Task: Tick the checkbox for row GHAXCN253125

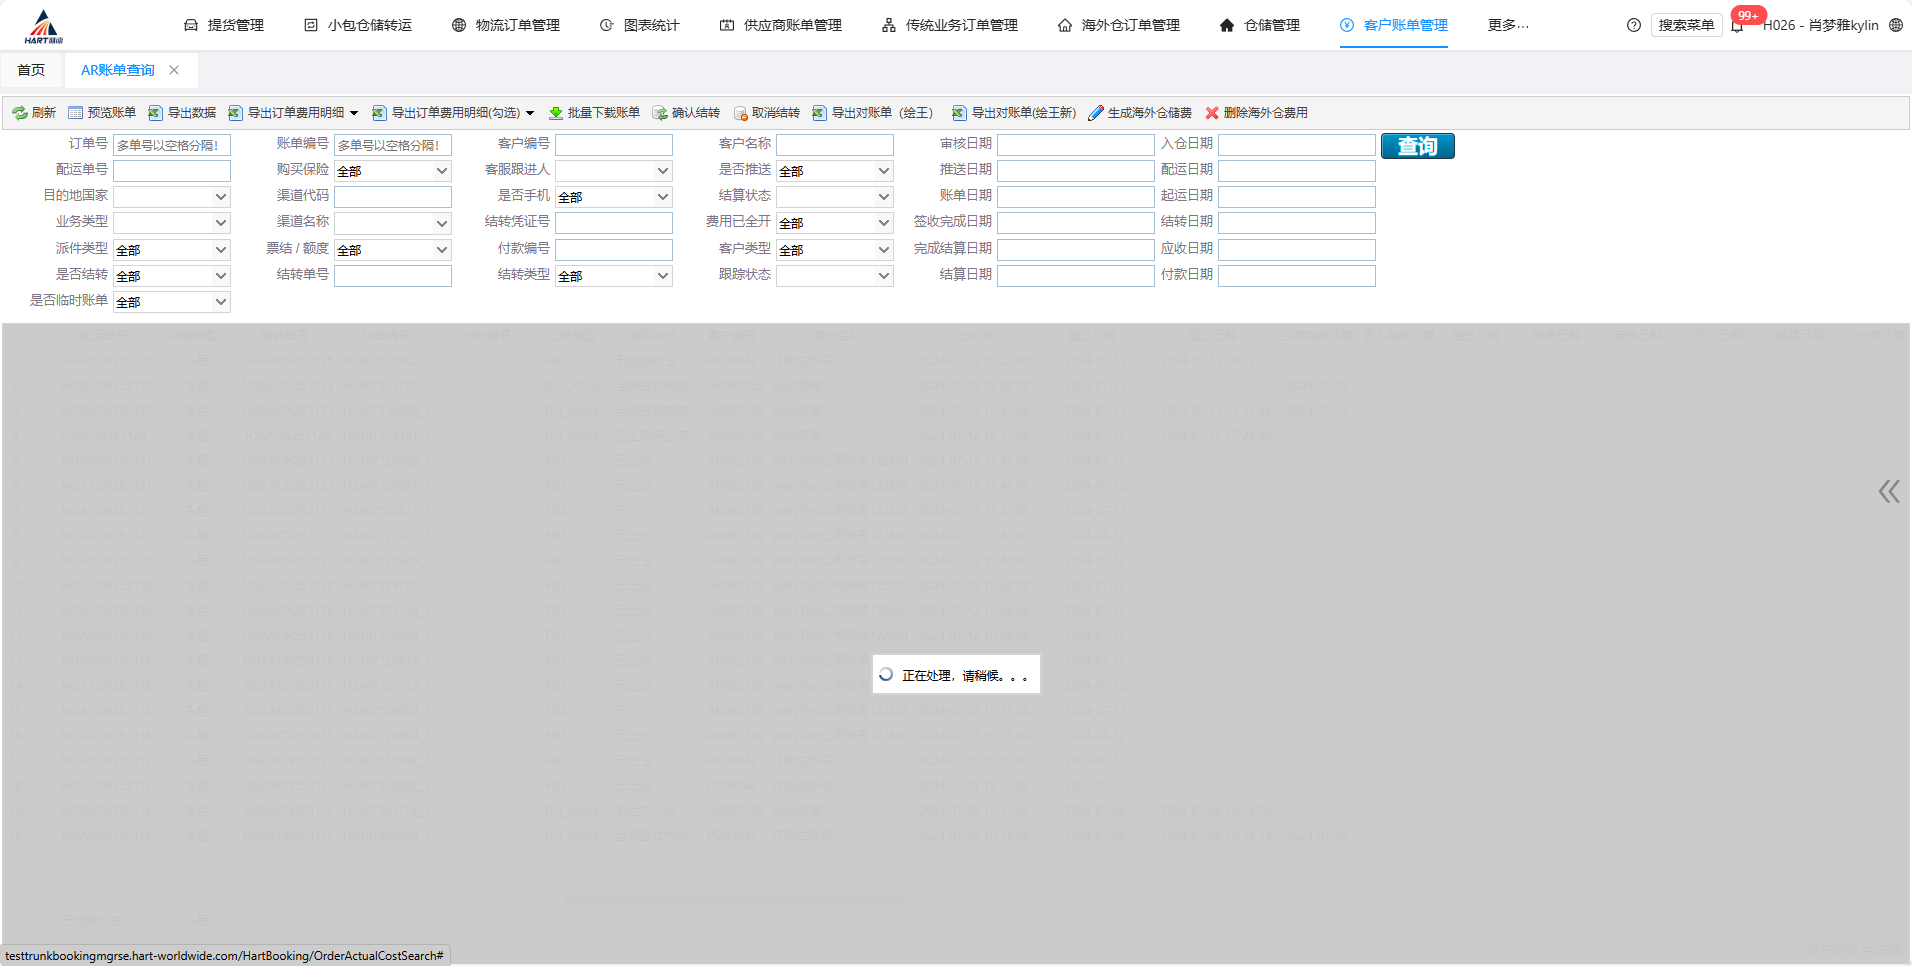Action: [43, 361]
